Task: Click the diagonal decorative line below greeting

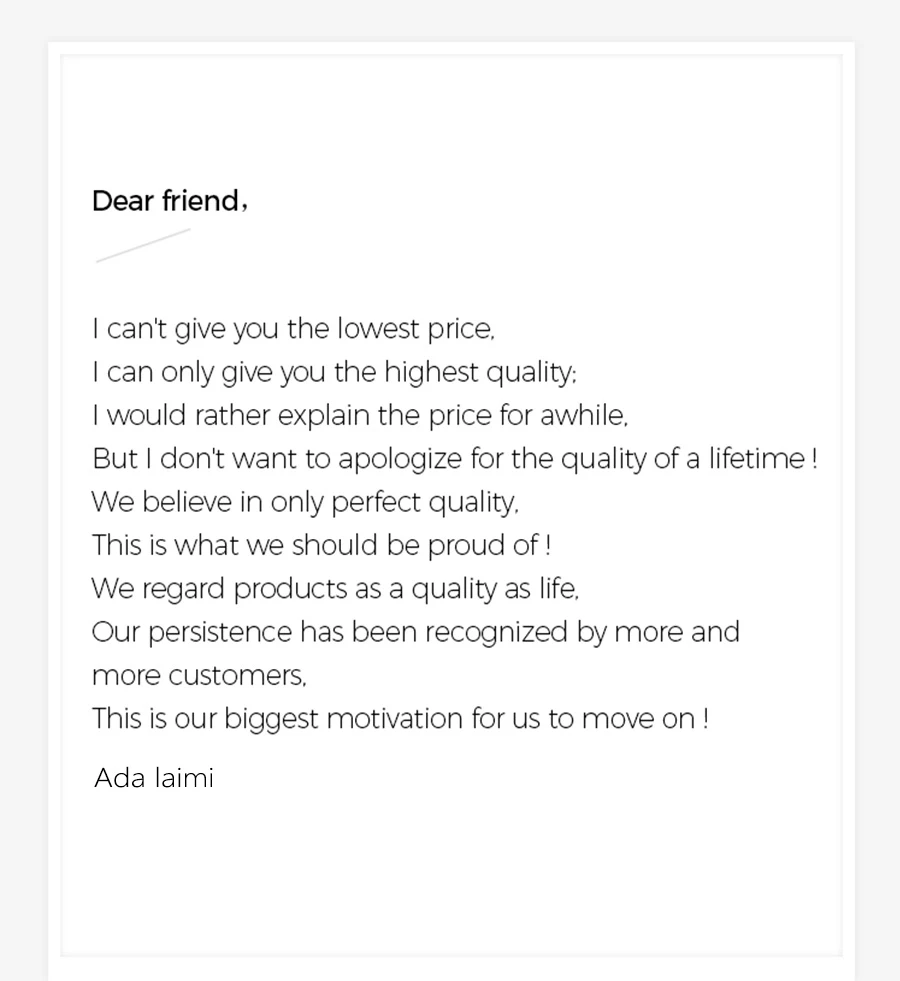Action: click(143, 245)
